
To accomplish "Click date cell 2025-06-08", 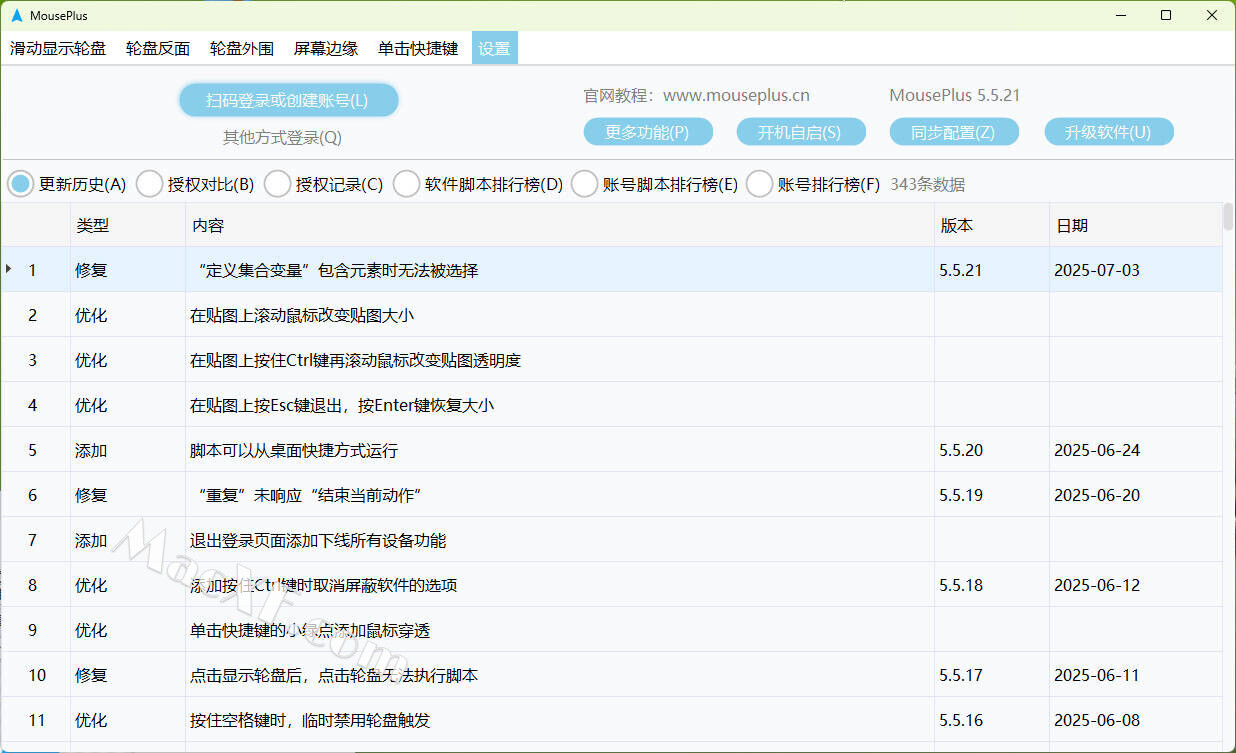I will tap(1136, 720).
